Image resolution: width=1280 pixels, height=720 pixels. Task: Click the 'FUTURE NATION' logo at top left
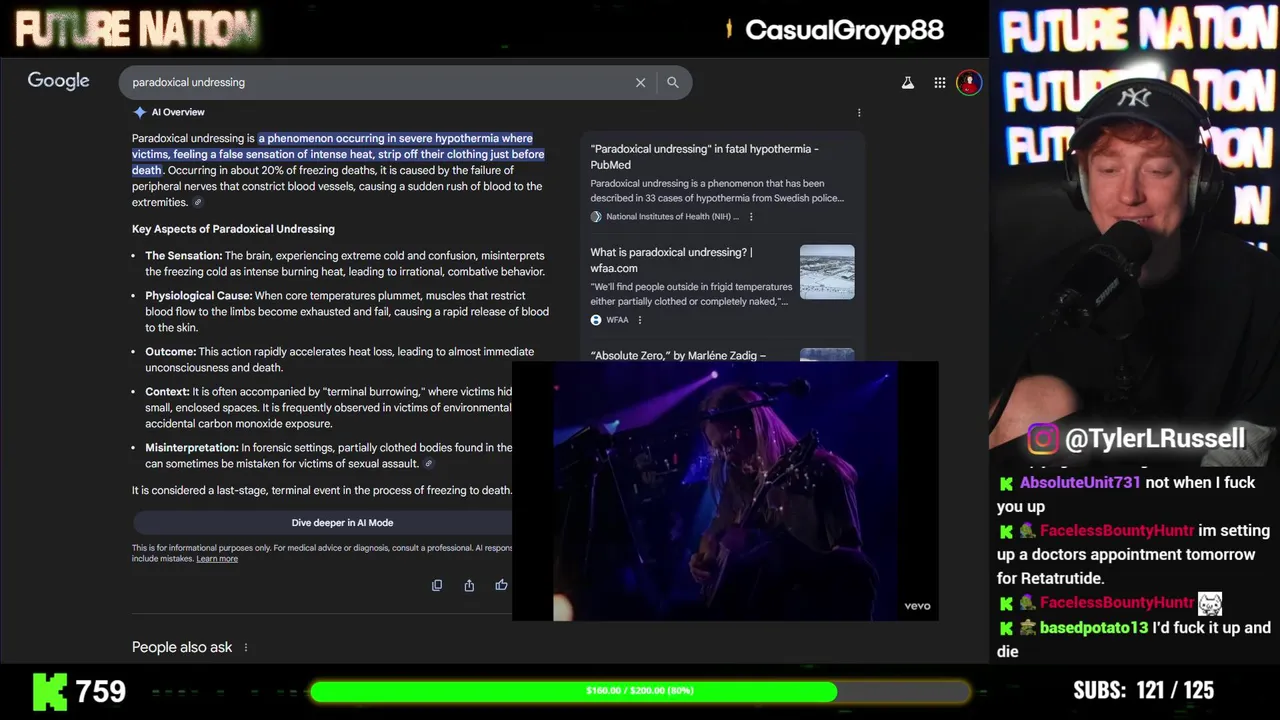click(x=136, y=29)
